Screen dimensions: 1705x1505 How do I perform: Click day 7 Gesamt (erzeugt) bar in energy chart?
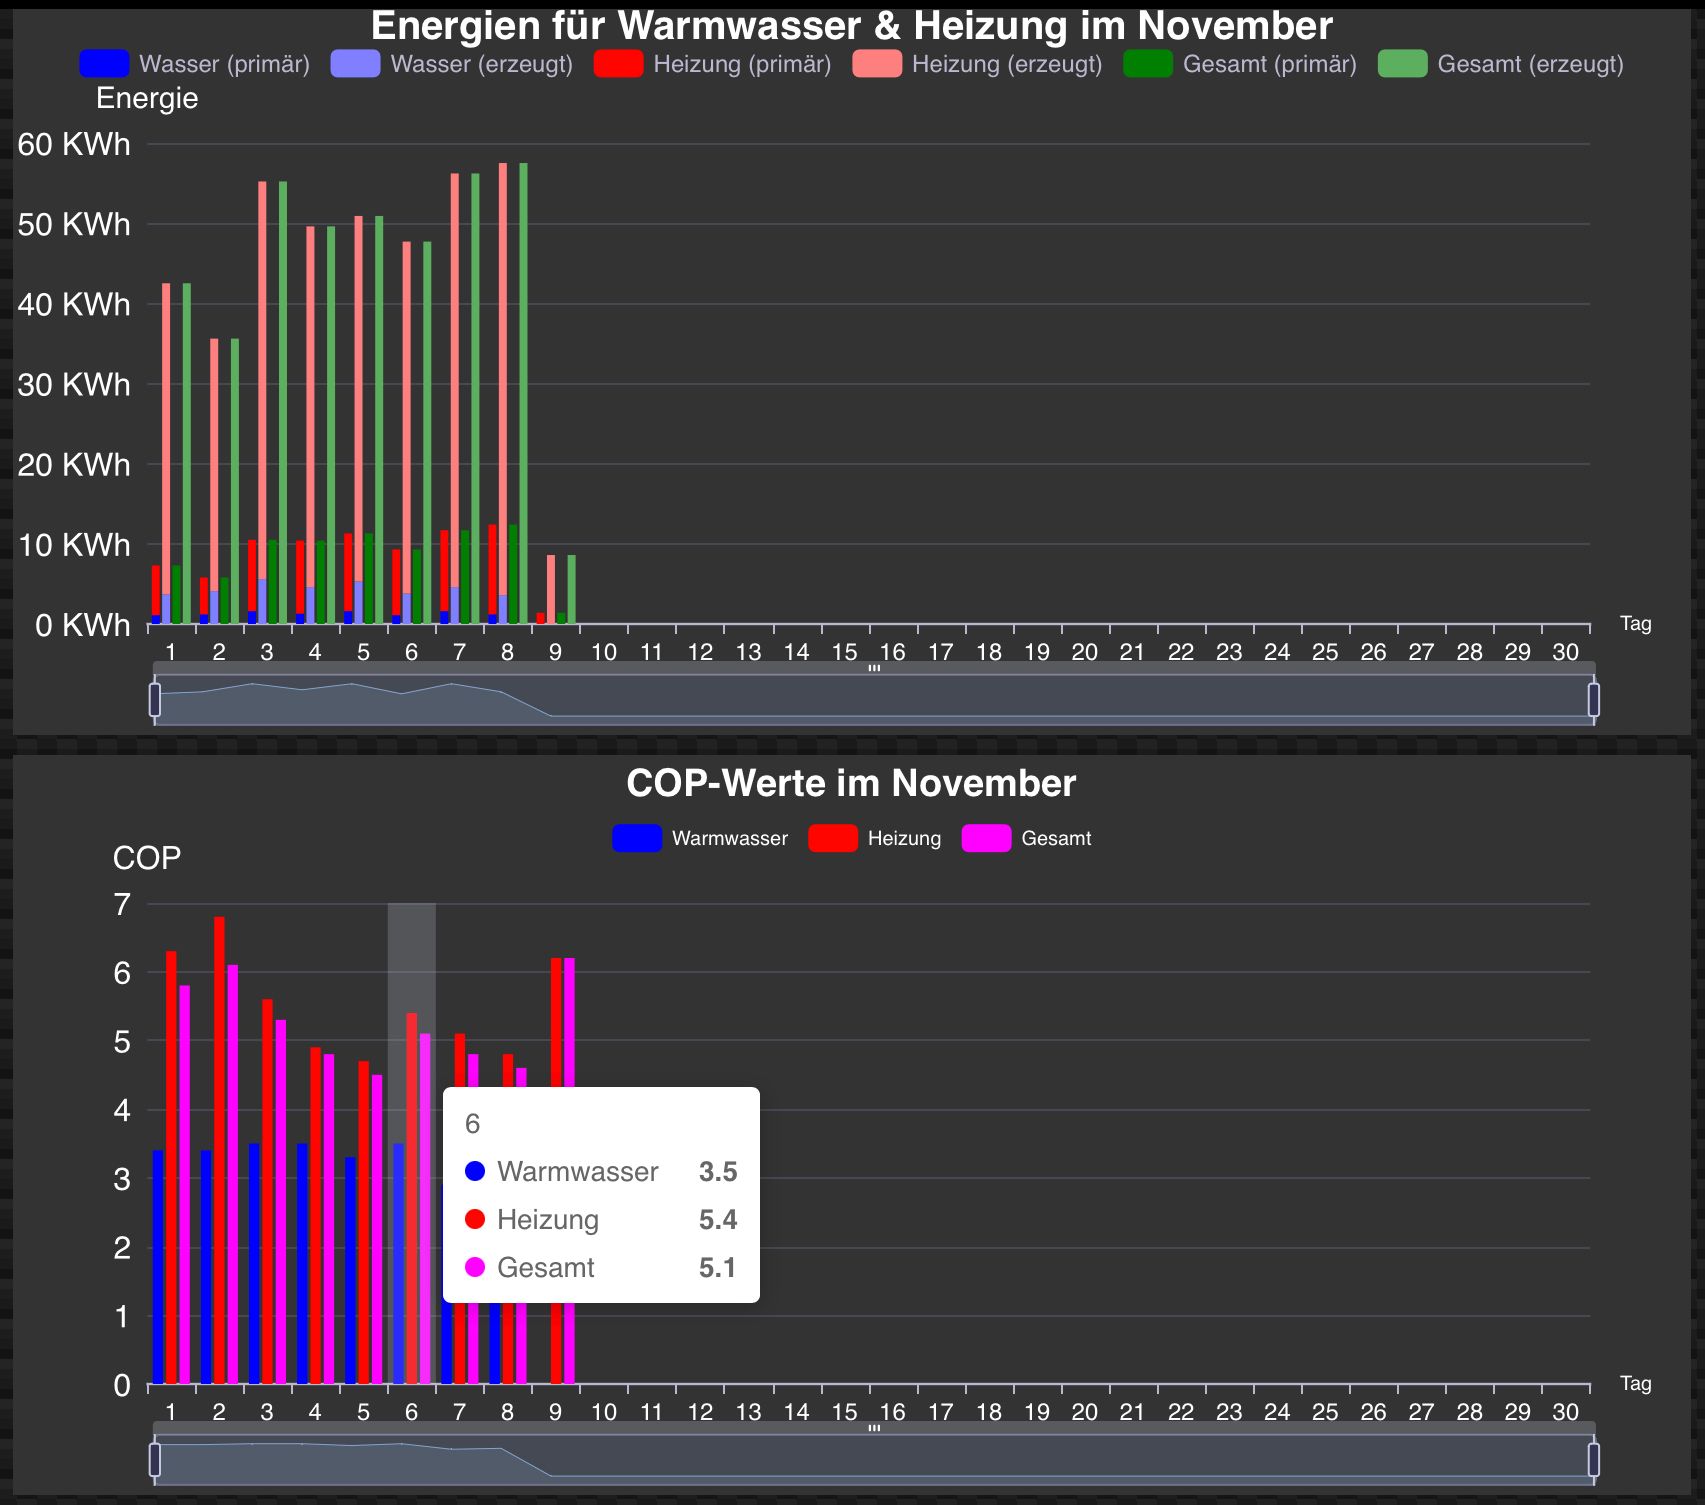tap(475, 399)
